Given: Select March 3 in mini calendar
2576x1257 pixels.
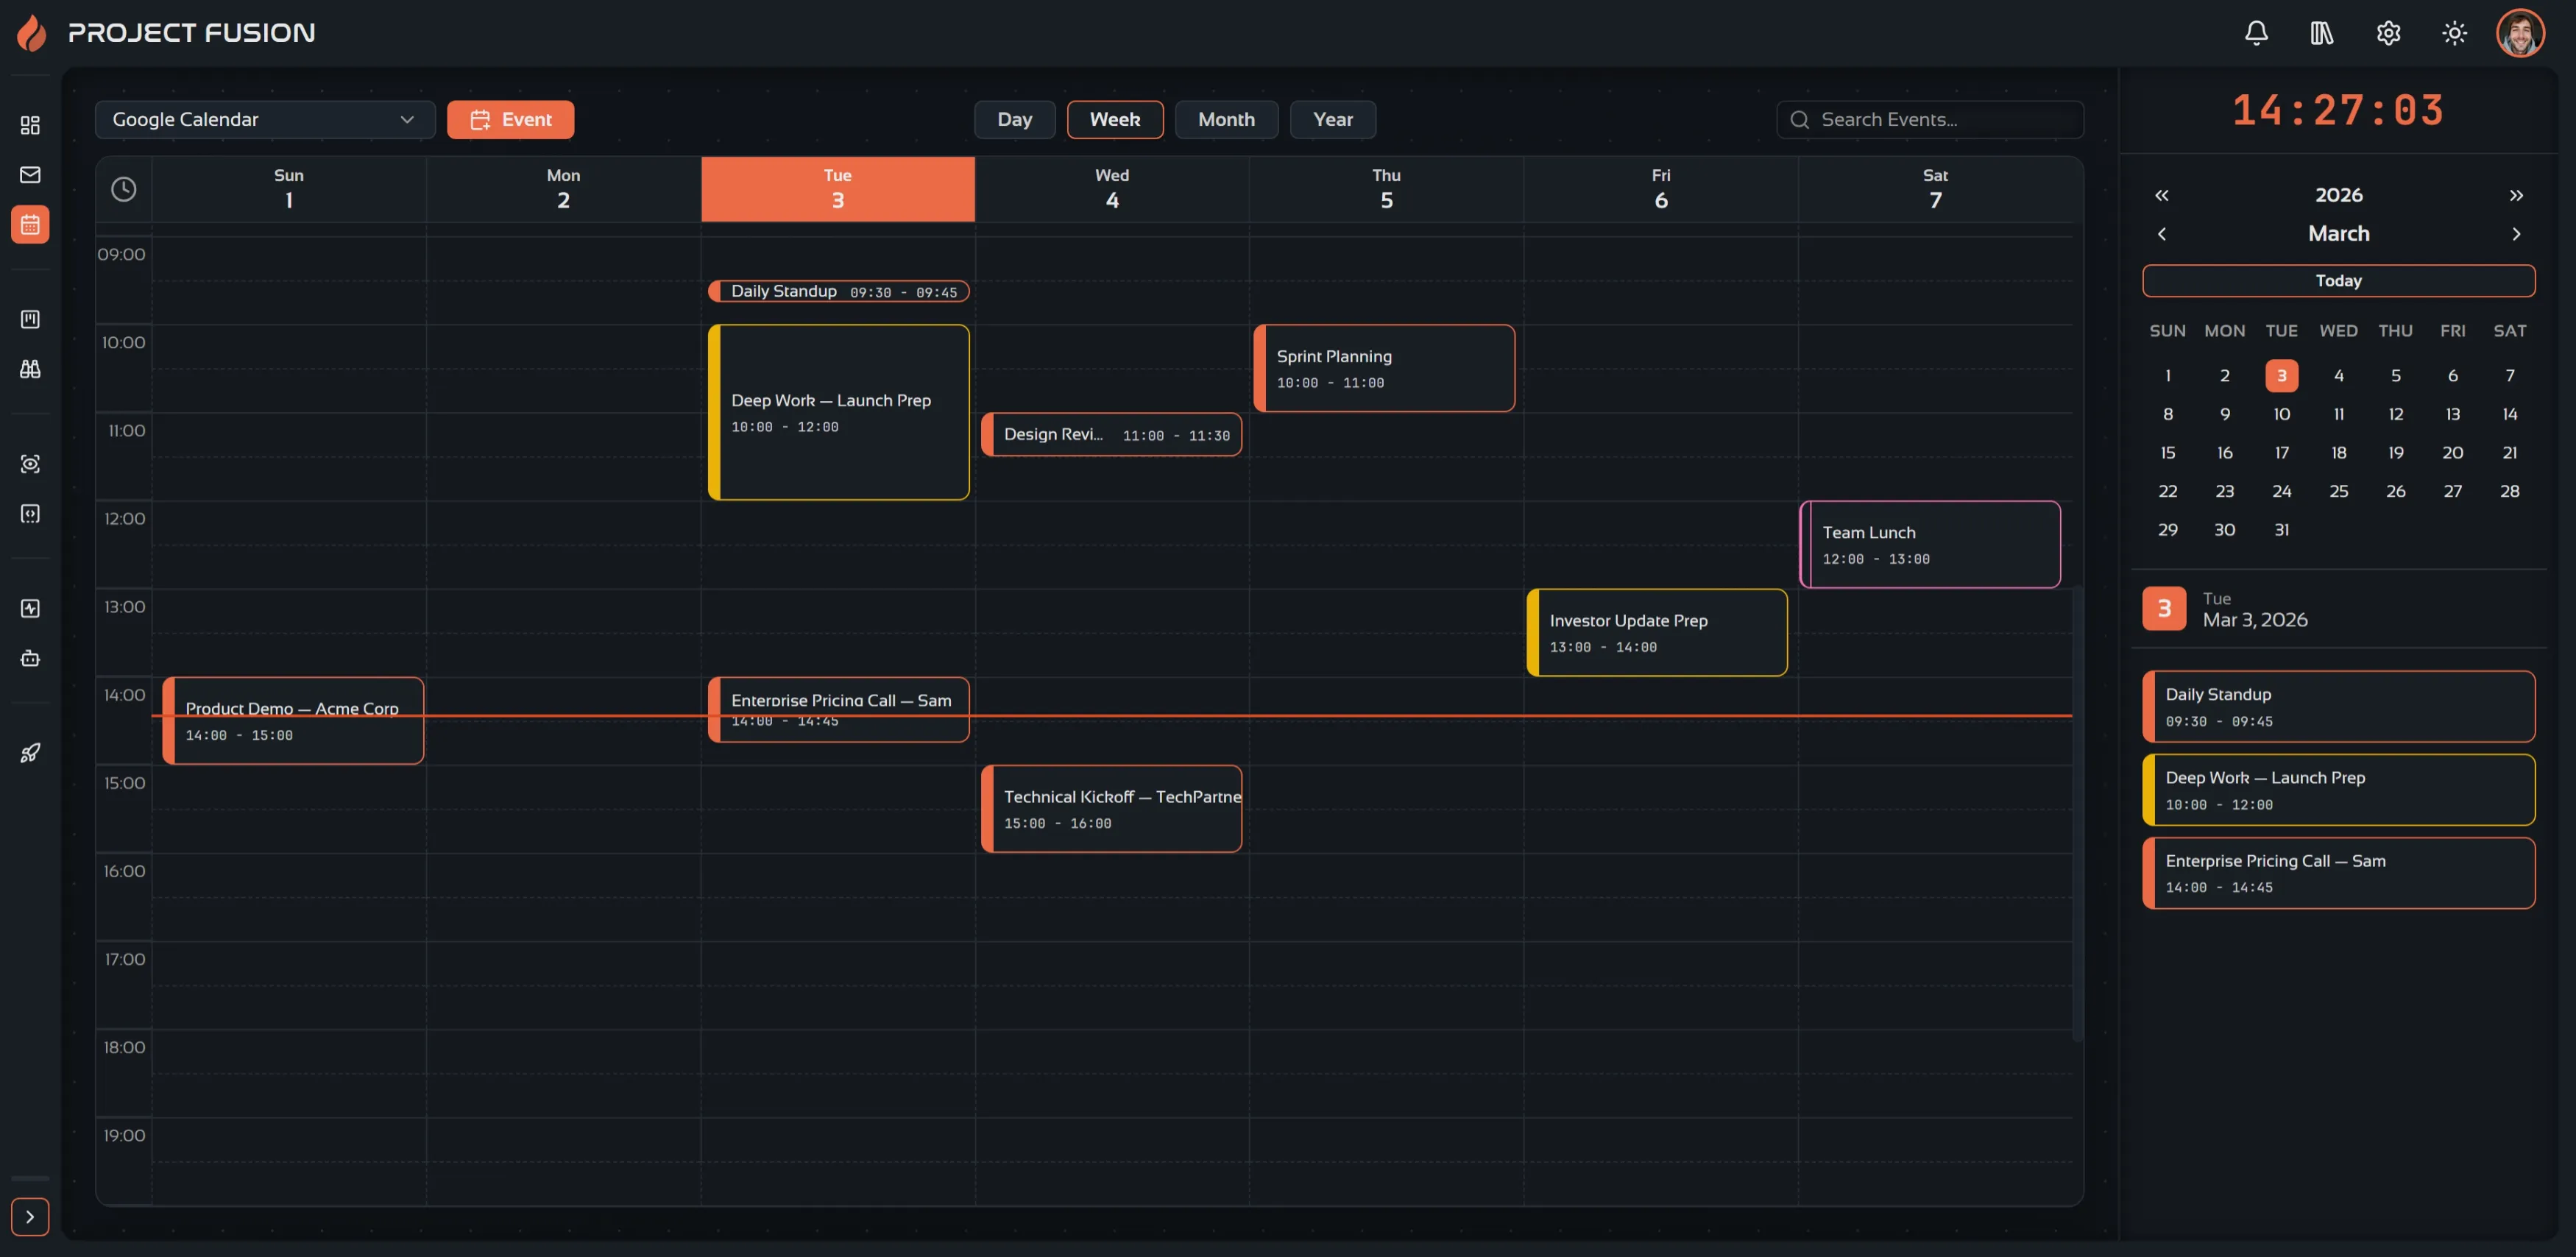Looking at the screenshot, I should pos(2281,376).
